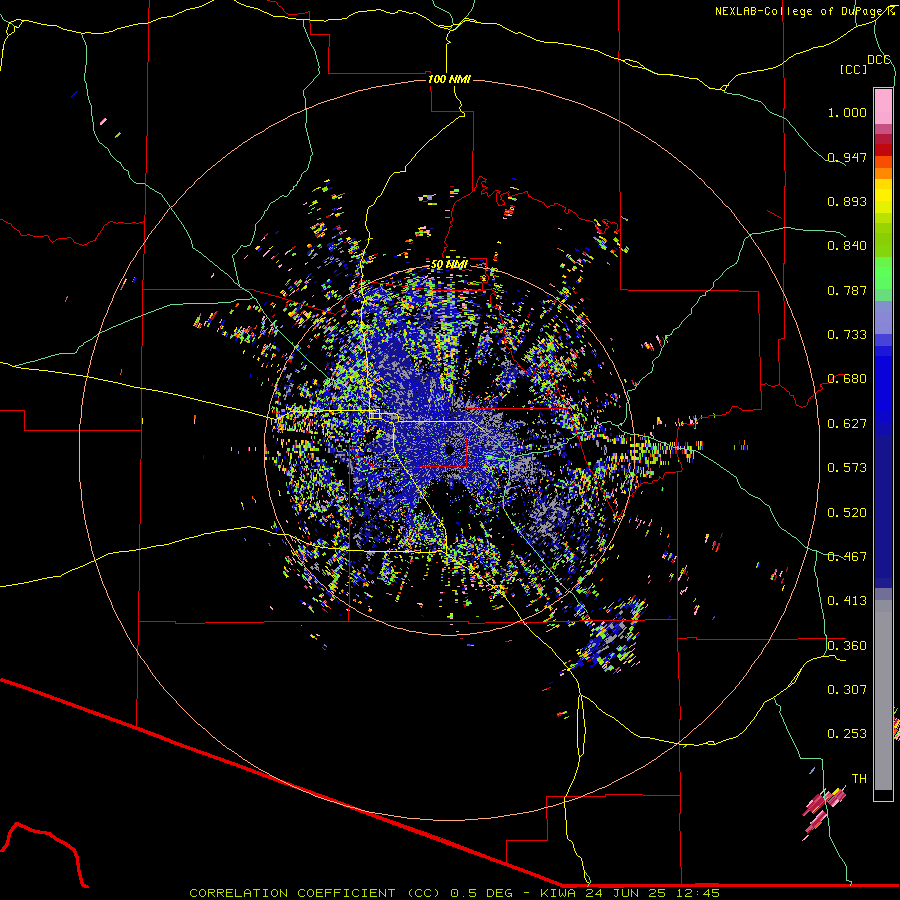Click the TH threshold label on legend
Viewport: 900px width, 900px height.
(x=859, y=779)
